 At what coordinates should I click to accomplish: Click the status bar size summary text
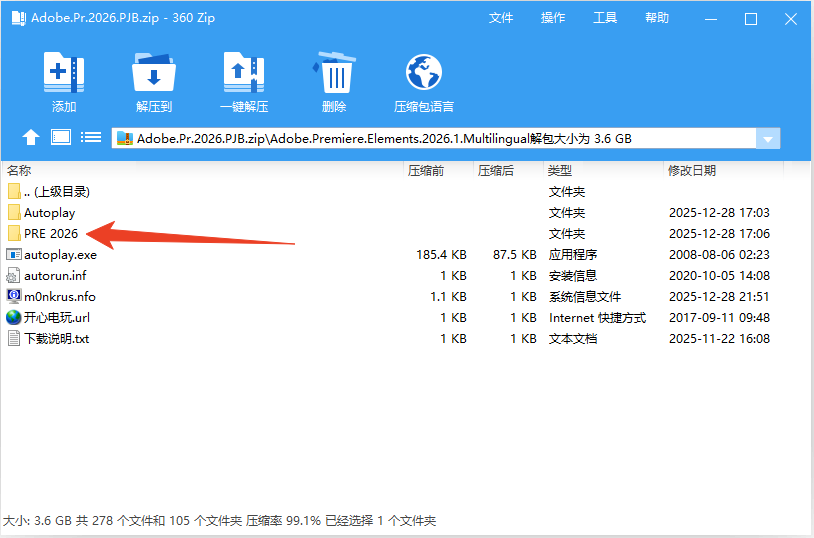(220, 520)
